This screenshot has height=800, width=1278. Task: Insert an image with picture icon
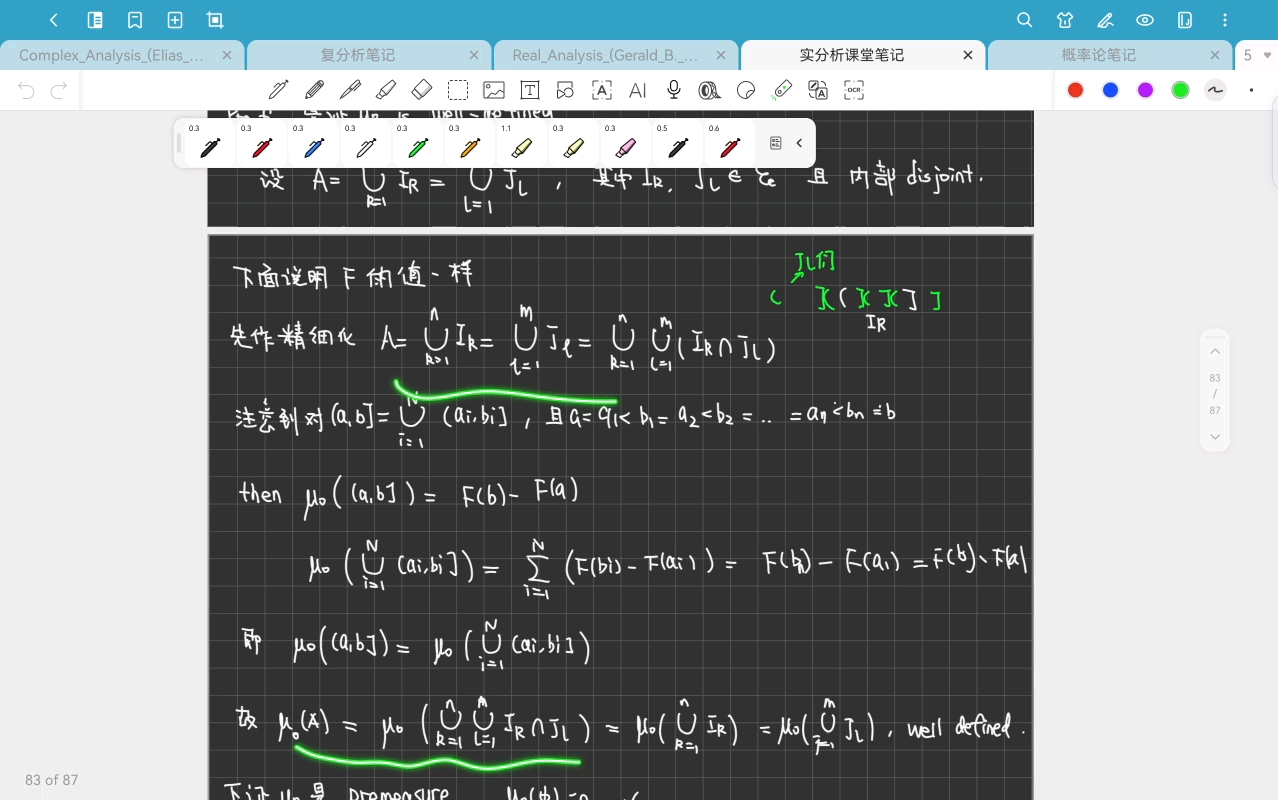[494, 90]
